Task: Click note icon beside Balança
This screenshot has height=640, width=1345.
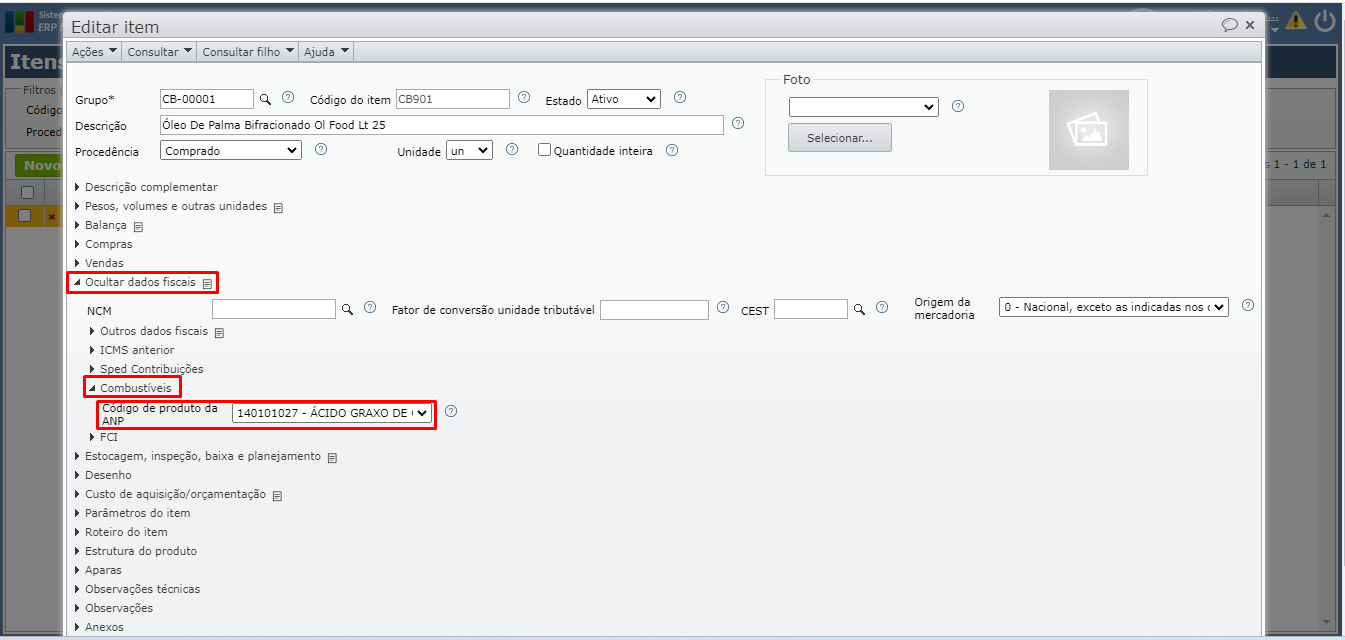Action: (x=138, y=227)
